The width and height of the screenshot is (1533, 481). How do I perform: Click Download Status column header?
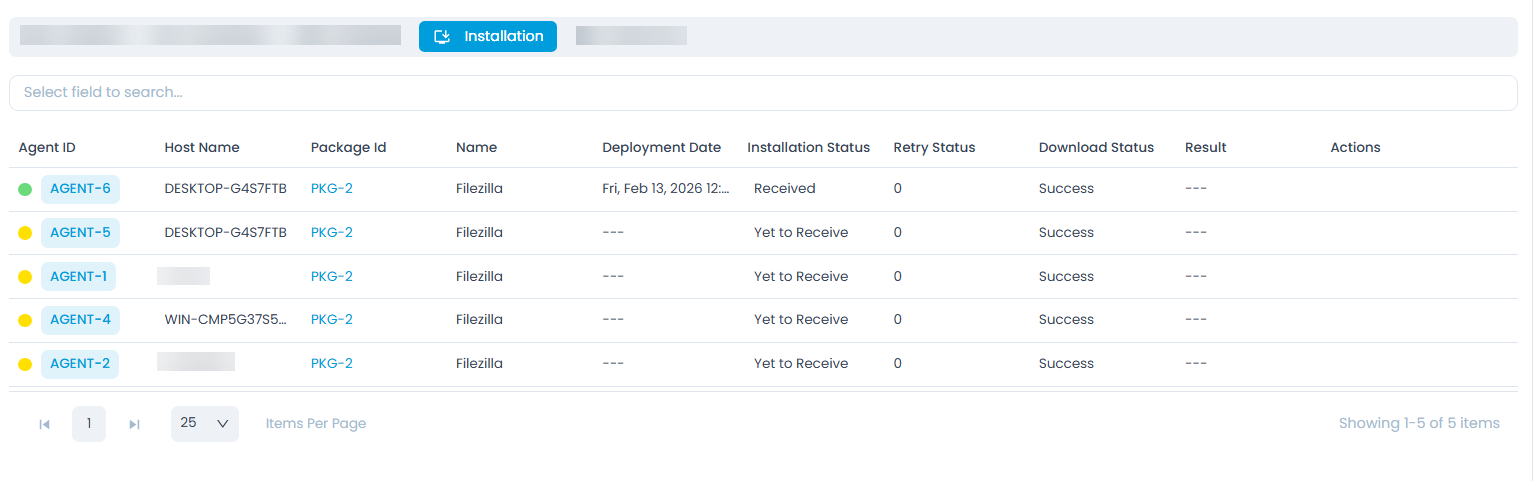click(1096, 148)
